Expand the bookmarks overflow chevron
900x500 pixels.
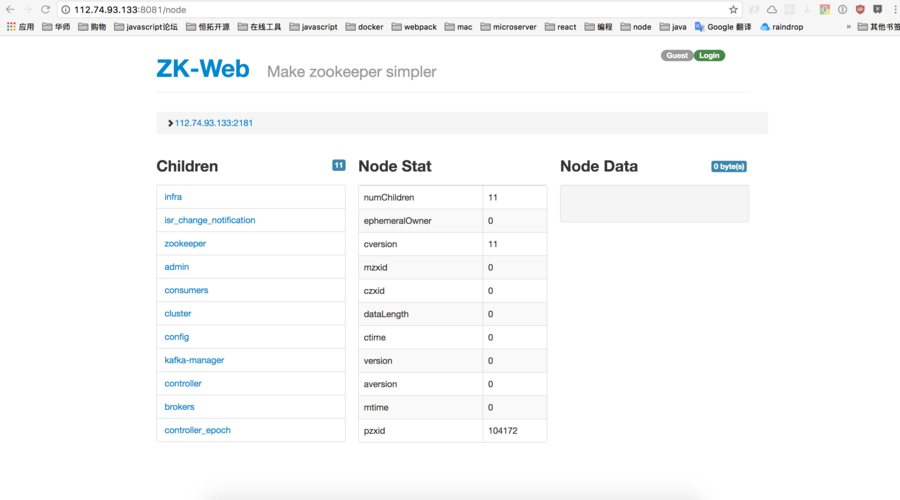849,27
